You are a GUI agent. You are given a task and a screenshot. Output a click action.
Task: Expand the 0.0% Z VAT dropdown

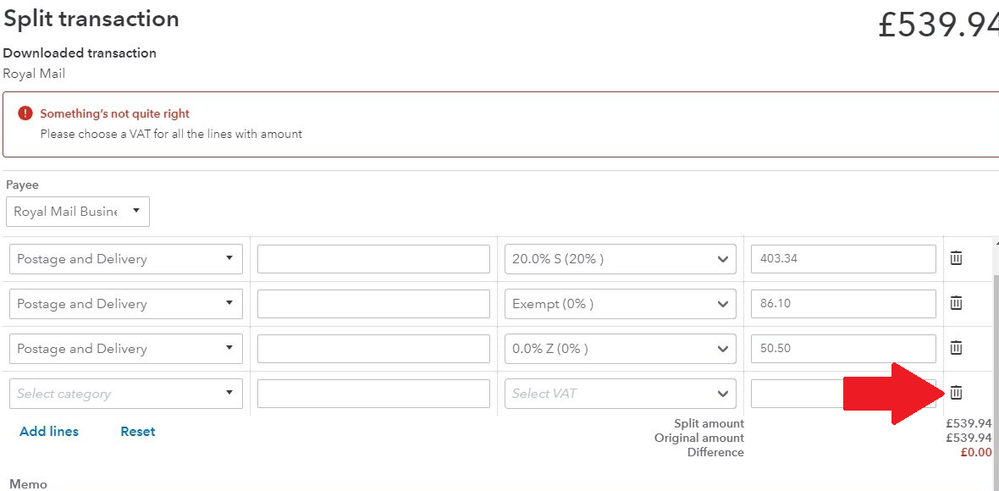tap(620, 349)
